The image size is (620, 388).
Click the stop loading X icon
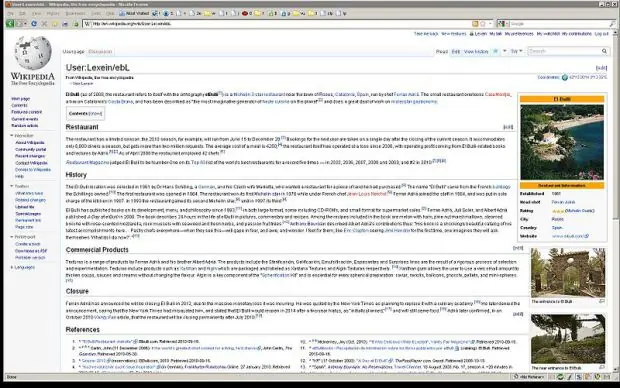point(44,24)
